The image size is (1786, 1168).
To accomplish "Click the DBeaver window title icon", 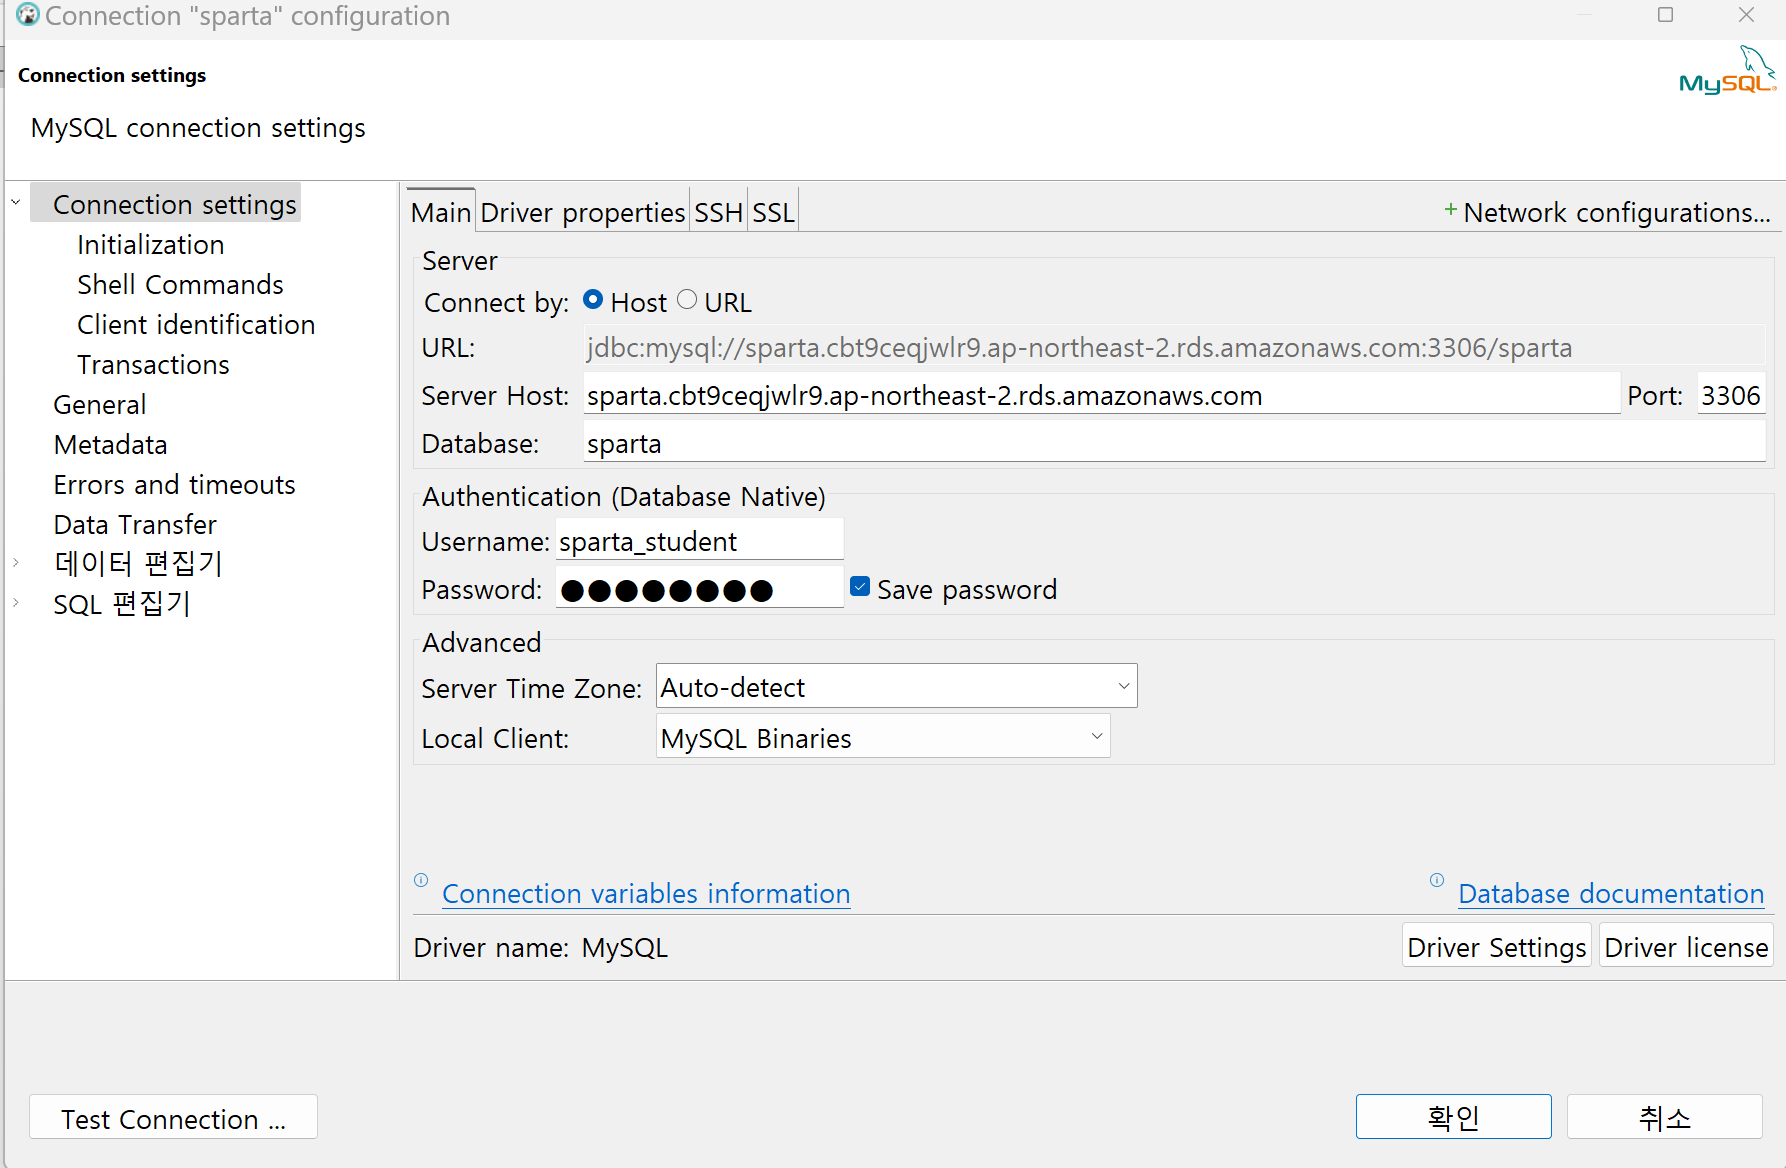I will pyautogui.click(x=28, y=15).
